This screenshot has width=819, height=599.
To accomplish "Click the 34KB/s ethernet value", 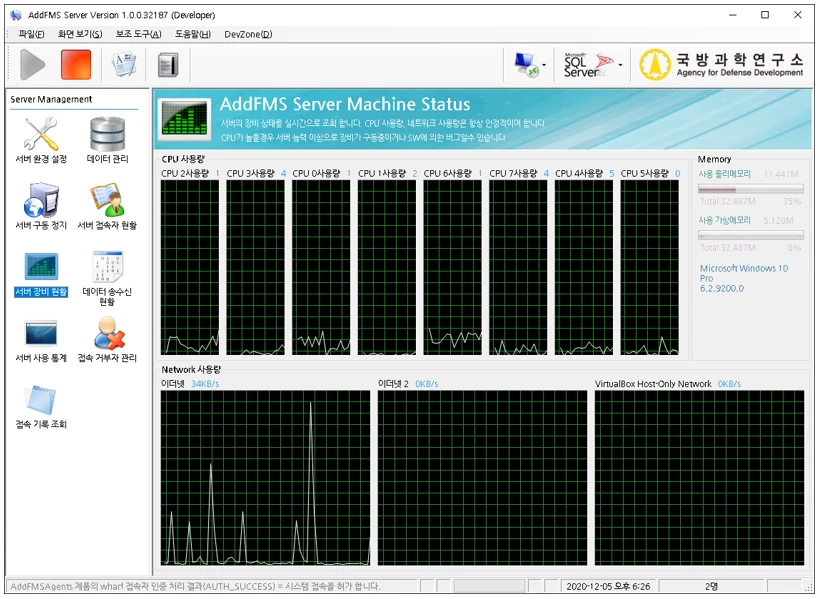I will 205,384.
